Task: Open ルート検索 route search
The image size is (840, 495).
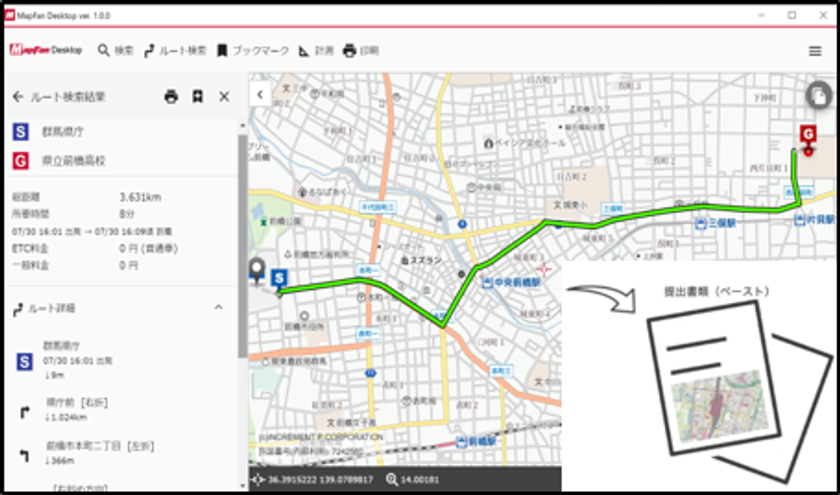Action: pyautogui.click(x=175, y=51)
